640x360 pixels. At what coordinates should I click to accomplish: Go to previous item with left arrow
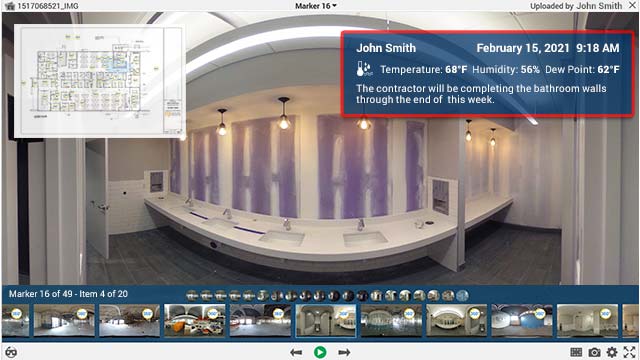(x=296, y=352)
